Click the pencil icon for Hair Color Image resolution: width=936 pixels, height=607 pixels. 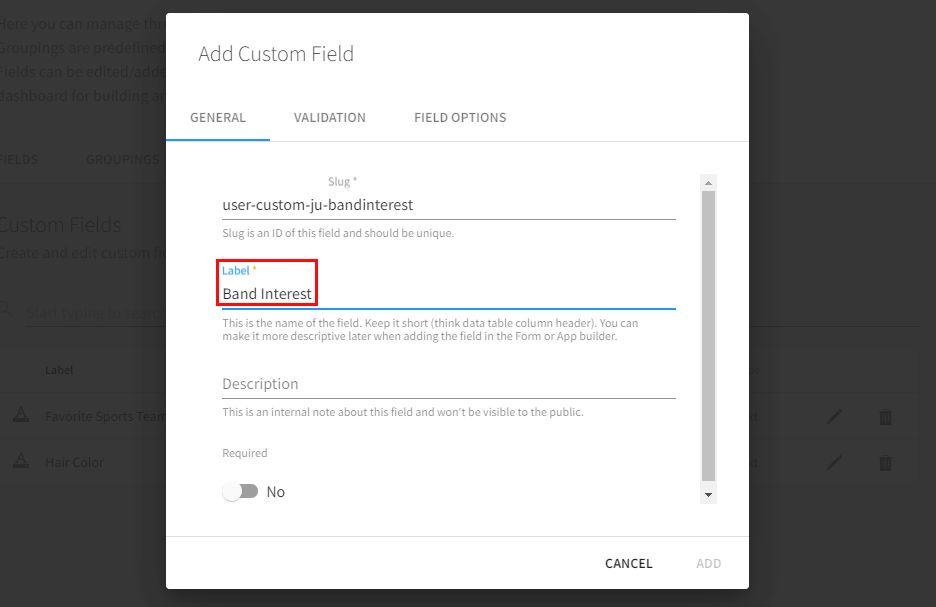(x=835, y=463)
